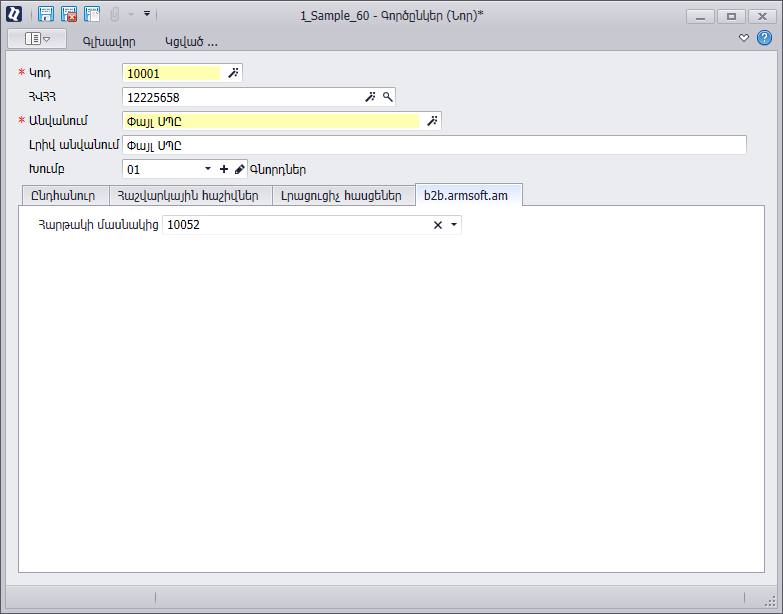Open the Գլխավոր ribbon tab
The image size is (783, 614).
point(109,42)
